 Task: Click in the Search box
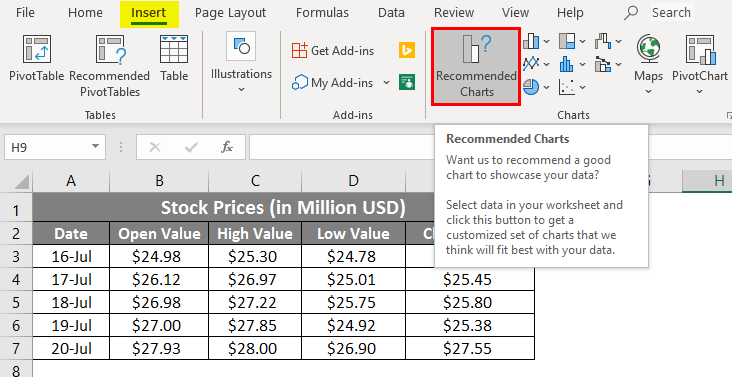(671, 13)
